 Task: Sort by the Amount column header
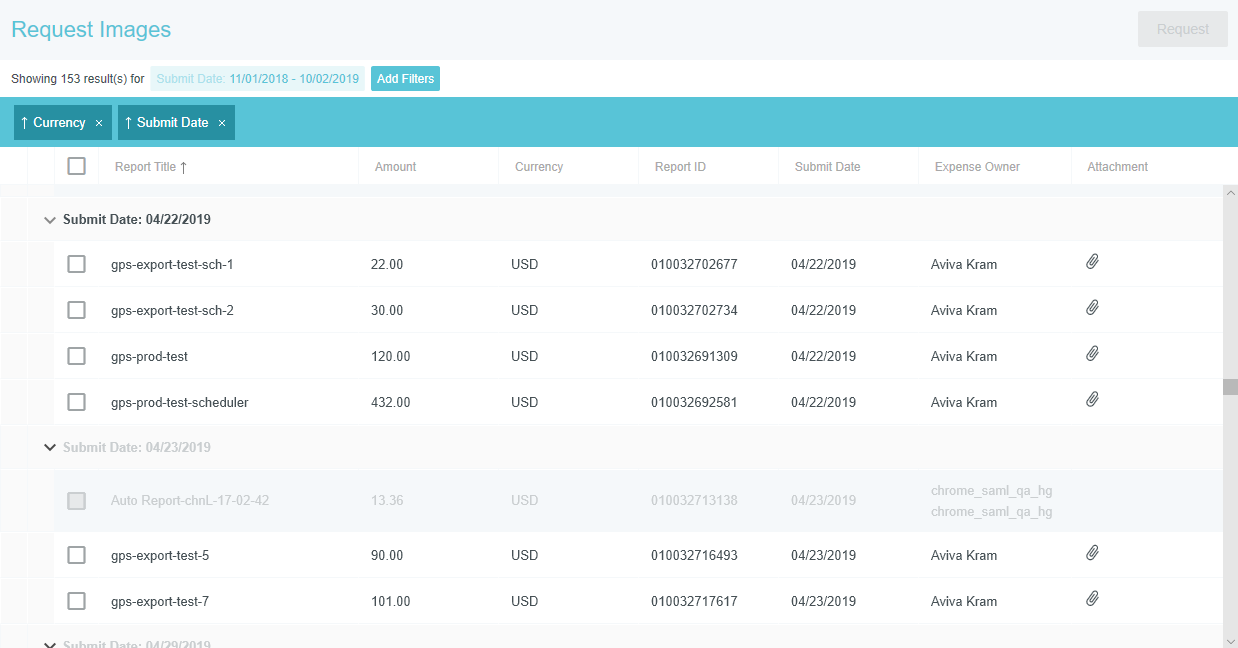(x=395, y=167)
